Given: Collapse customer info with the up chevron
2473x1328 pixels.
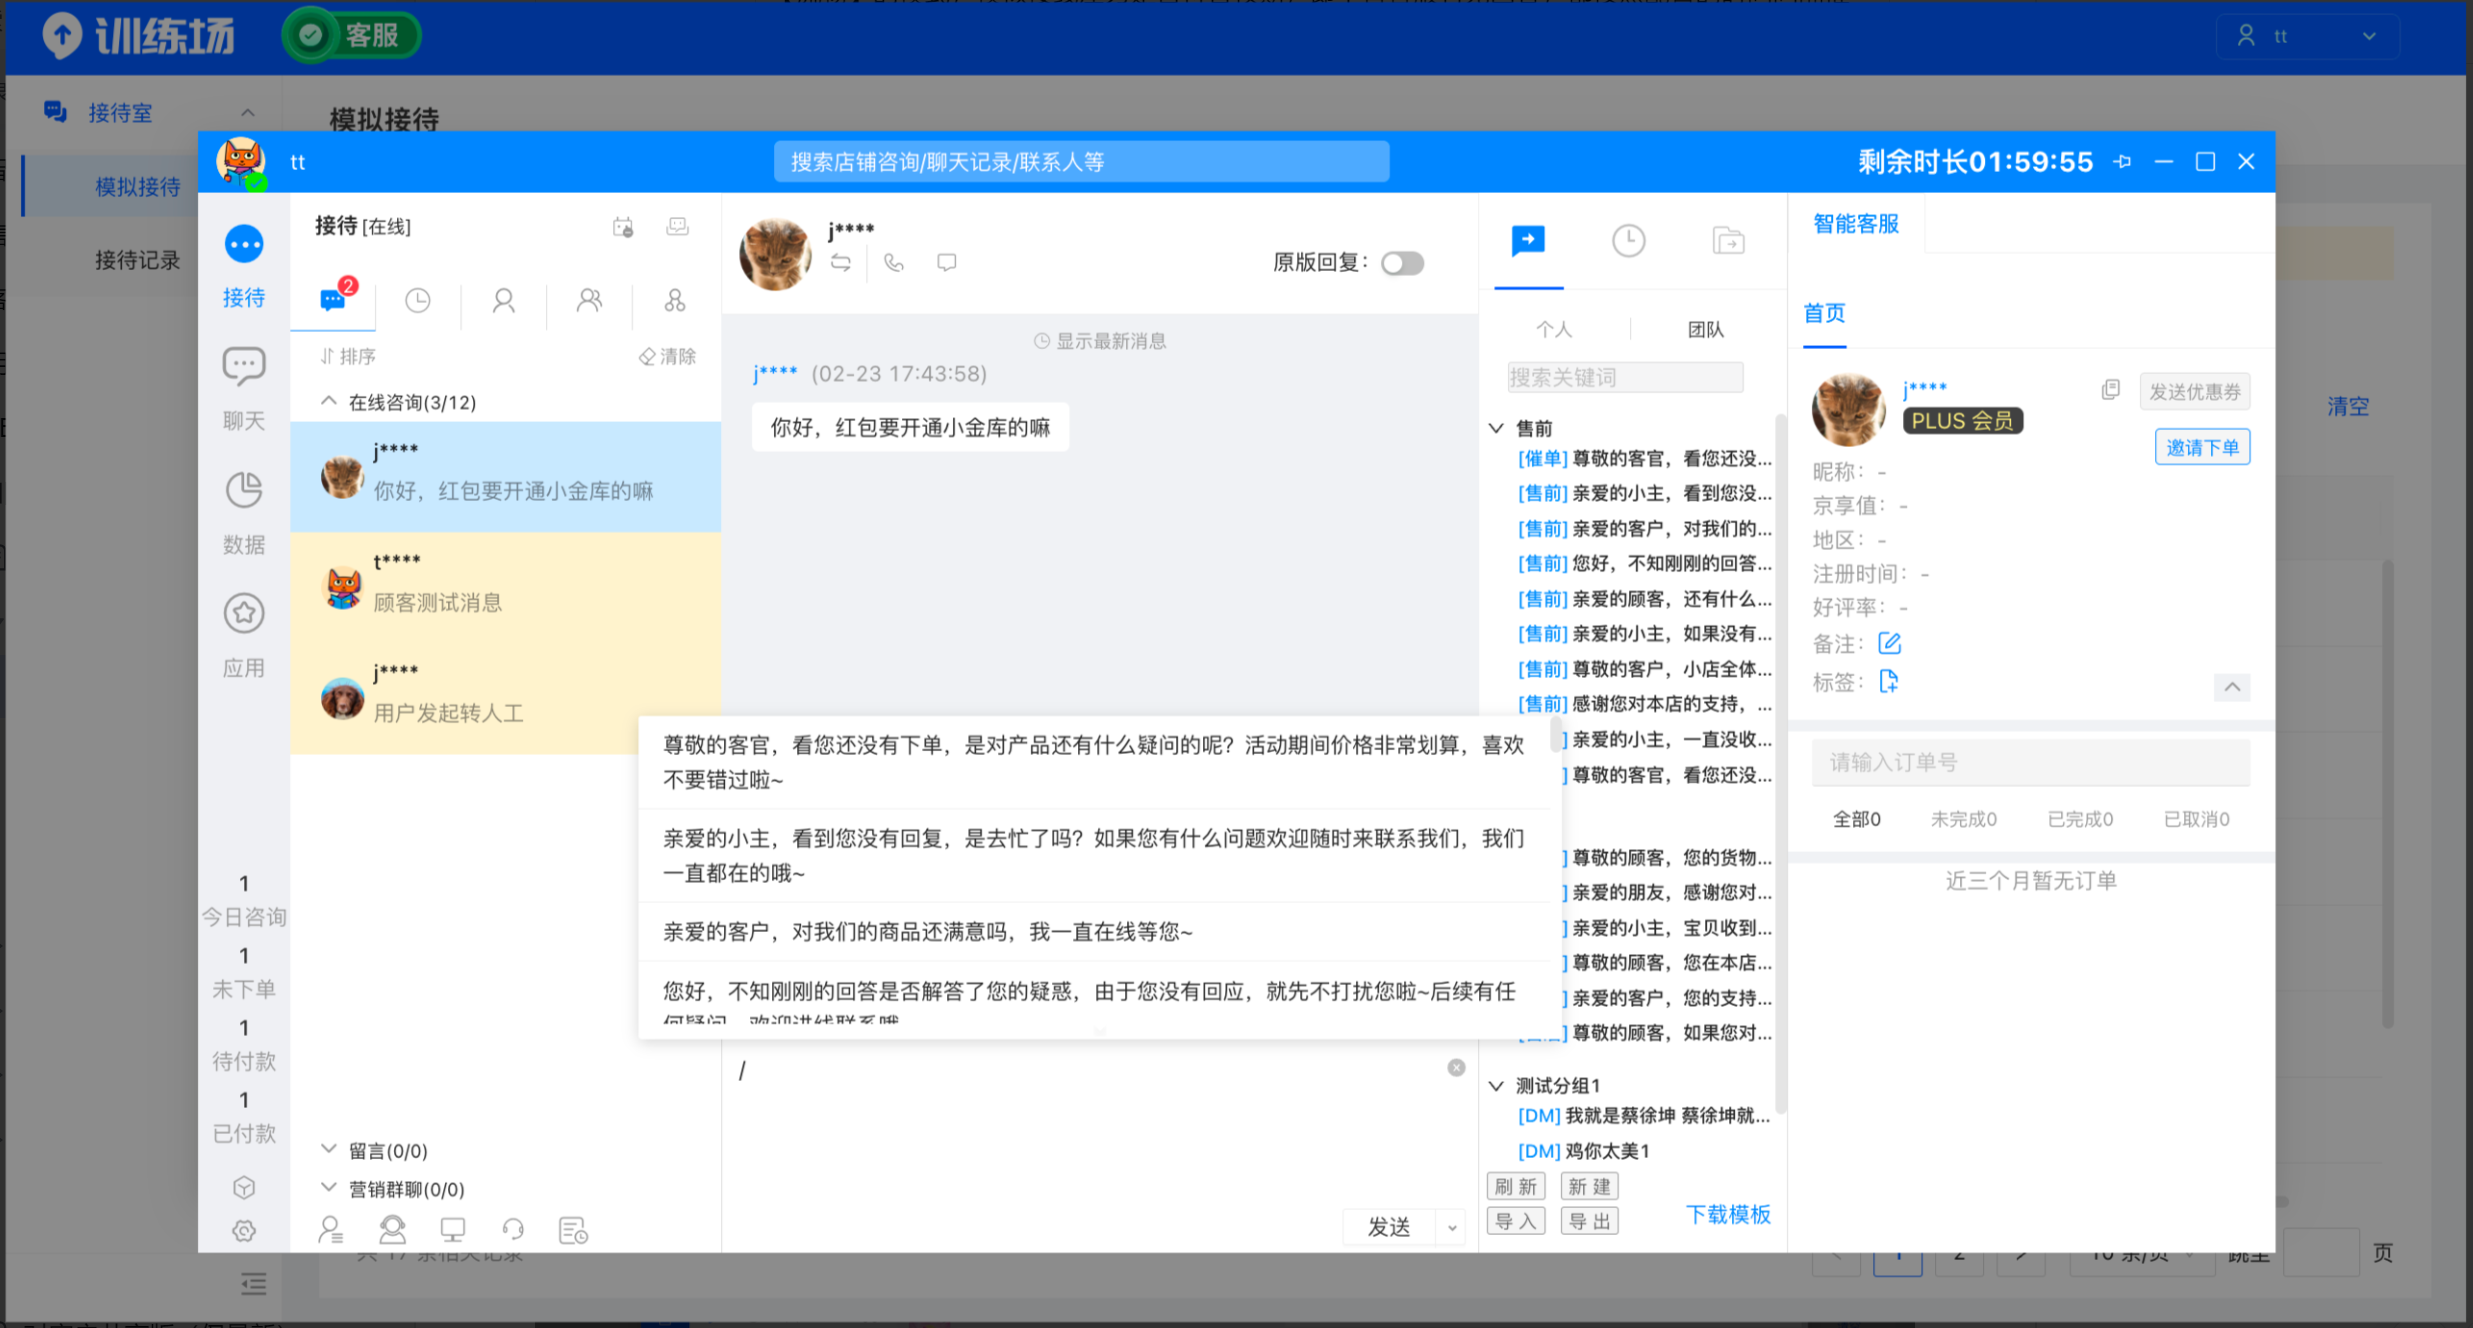Looking at the screenshot, I should (2232, 686).
